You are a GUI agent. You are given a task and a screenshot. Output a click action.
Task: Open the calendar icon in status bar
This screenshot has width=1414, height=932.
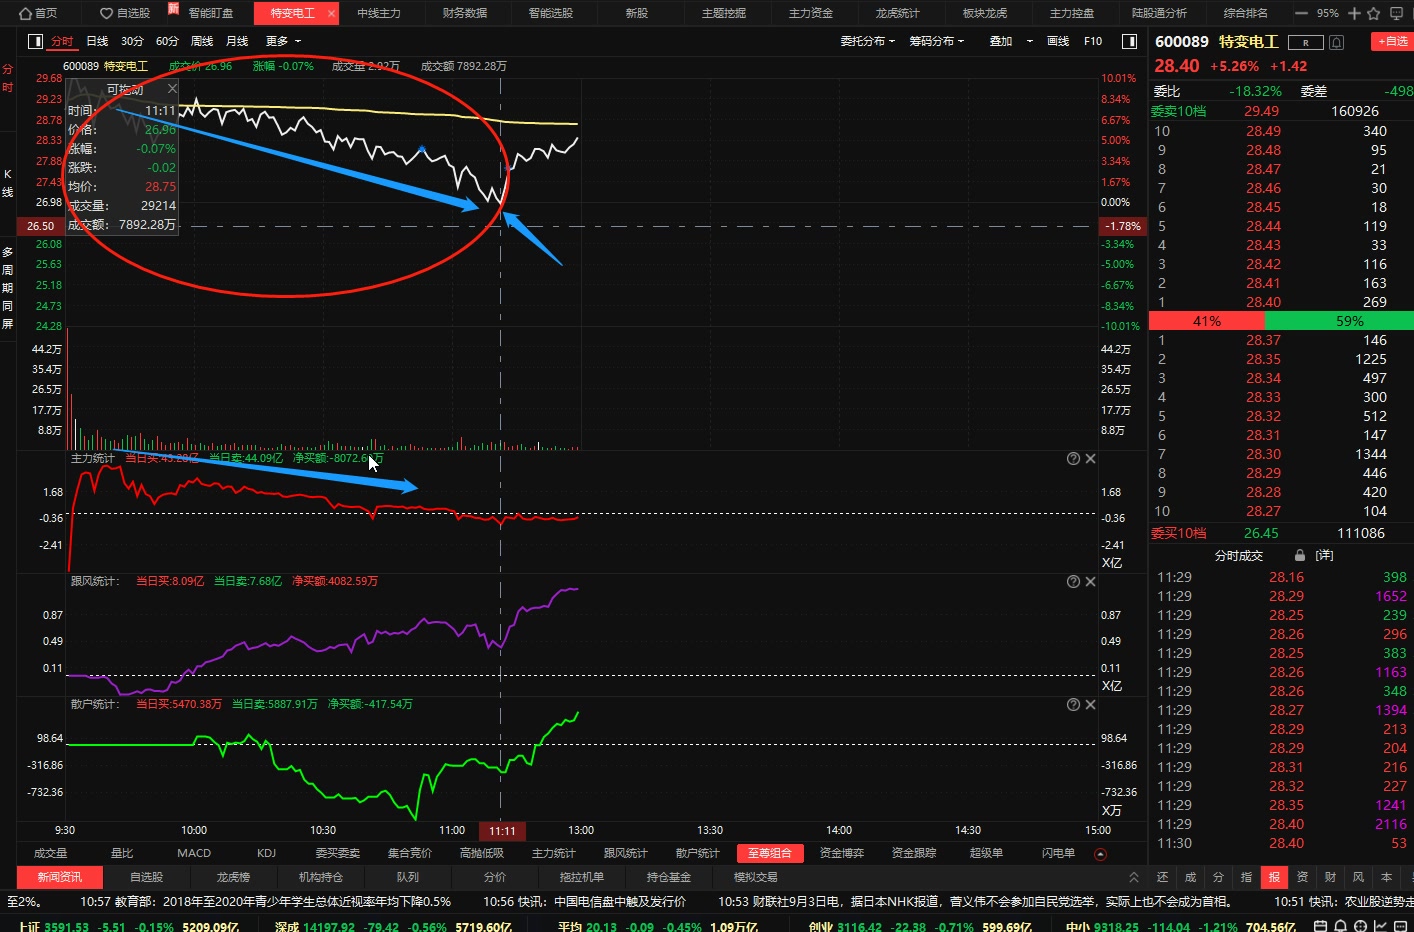1320,926
